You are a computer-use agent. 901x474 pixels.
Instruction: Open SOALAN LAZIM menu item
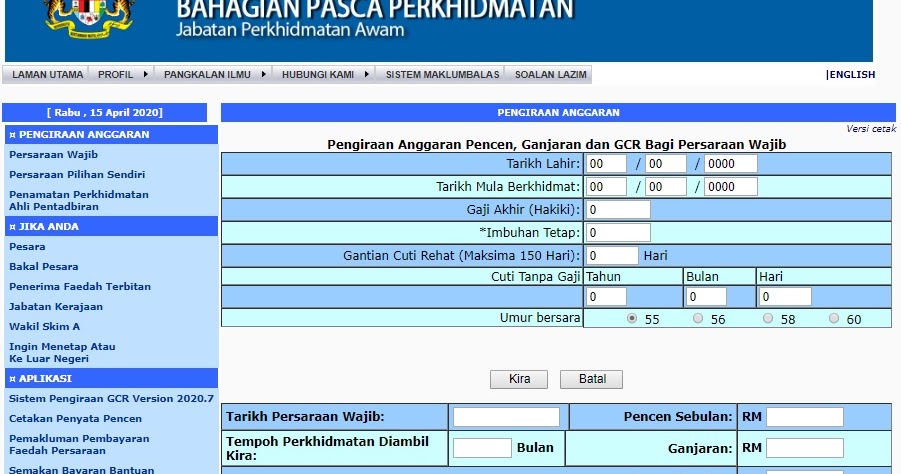550,75
